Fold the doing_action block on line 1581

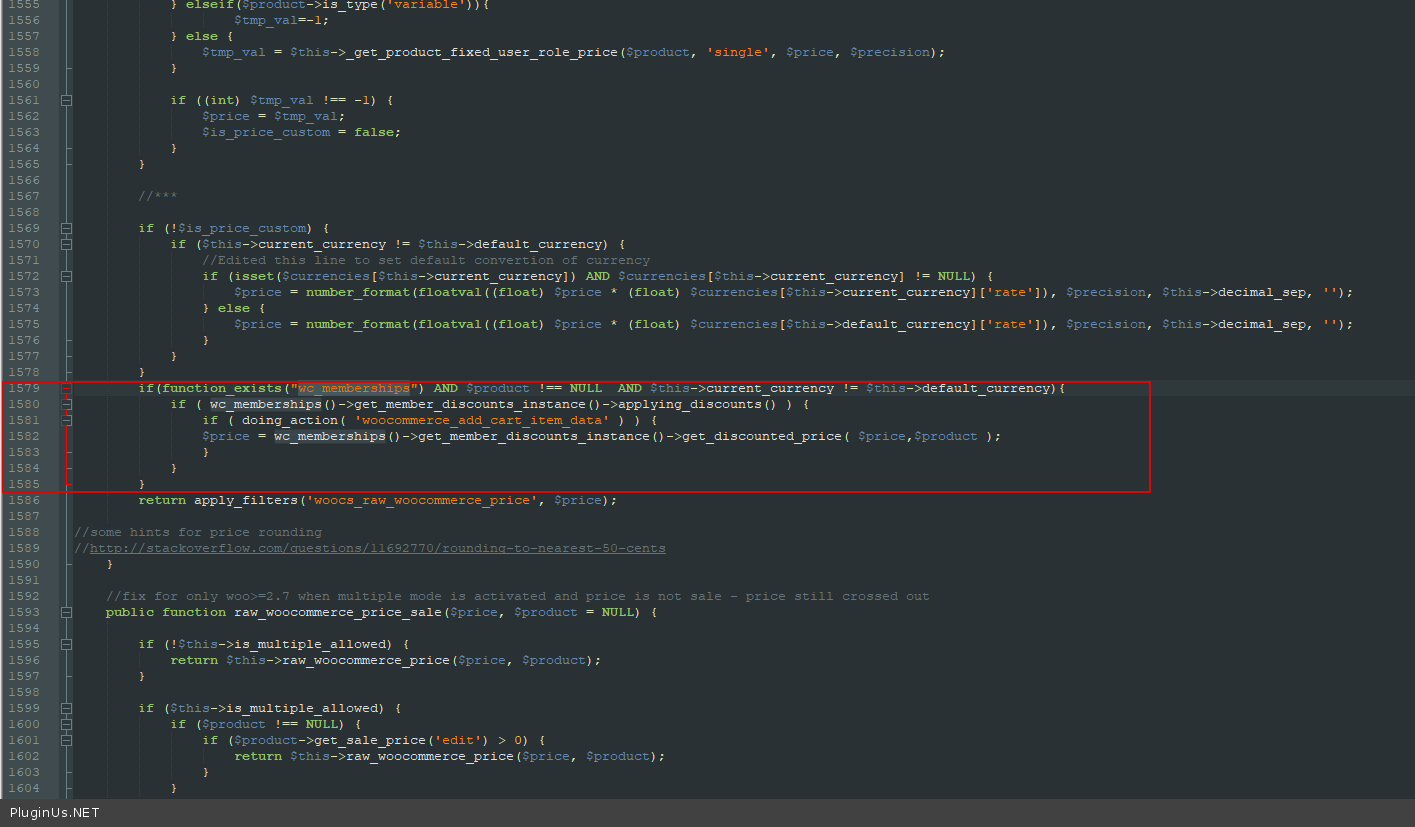[x=66, y=420]
